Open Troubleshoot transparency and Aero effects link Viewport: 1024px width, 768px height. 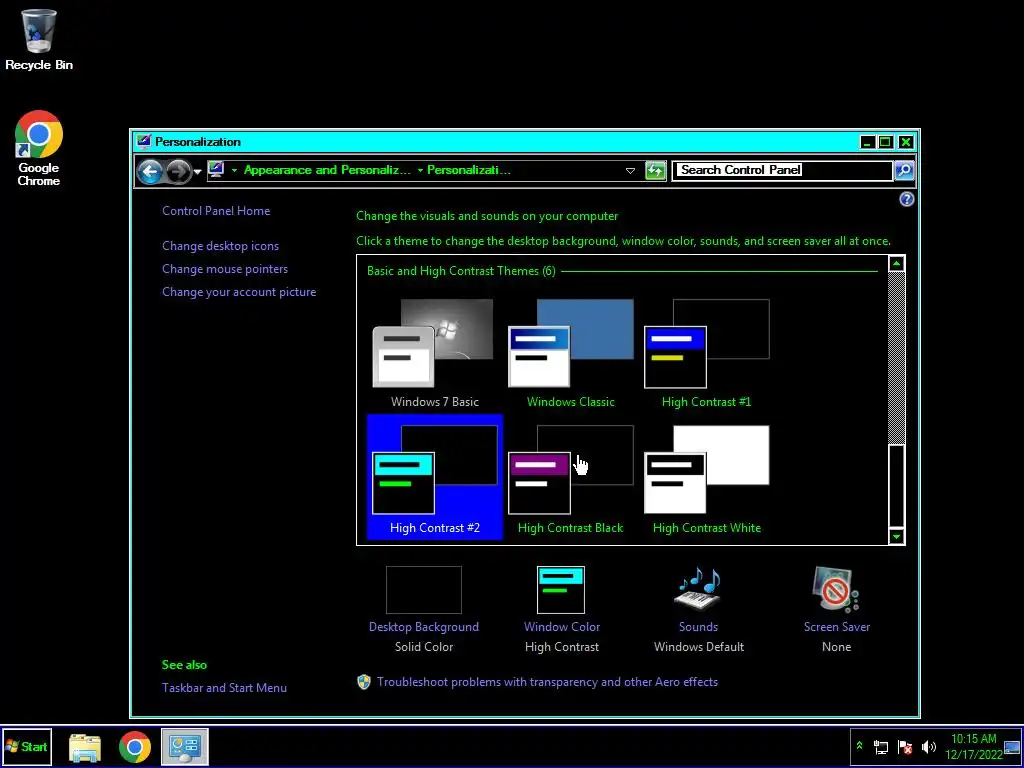(x=547, y=682)
